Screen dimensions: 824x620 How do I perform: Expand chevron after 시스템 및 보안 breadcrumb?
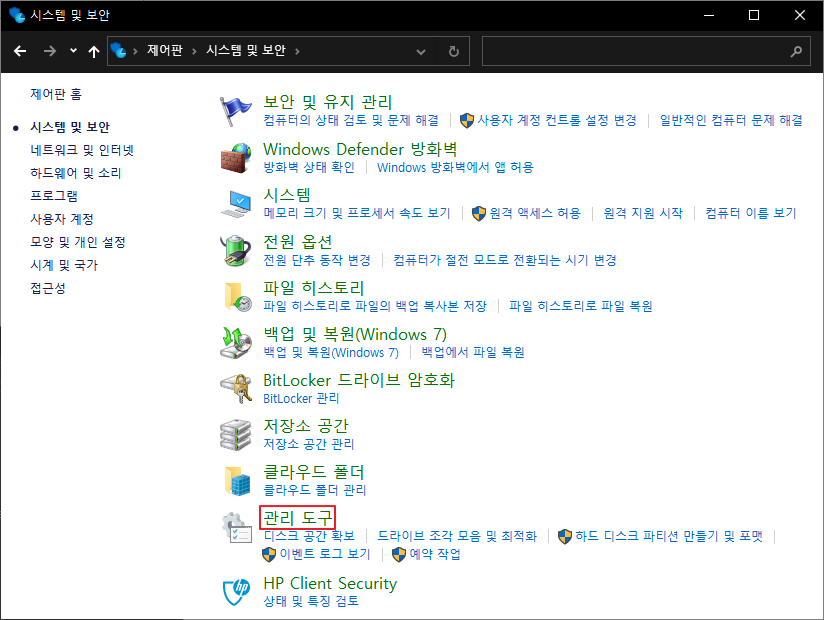click(297, 51)
